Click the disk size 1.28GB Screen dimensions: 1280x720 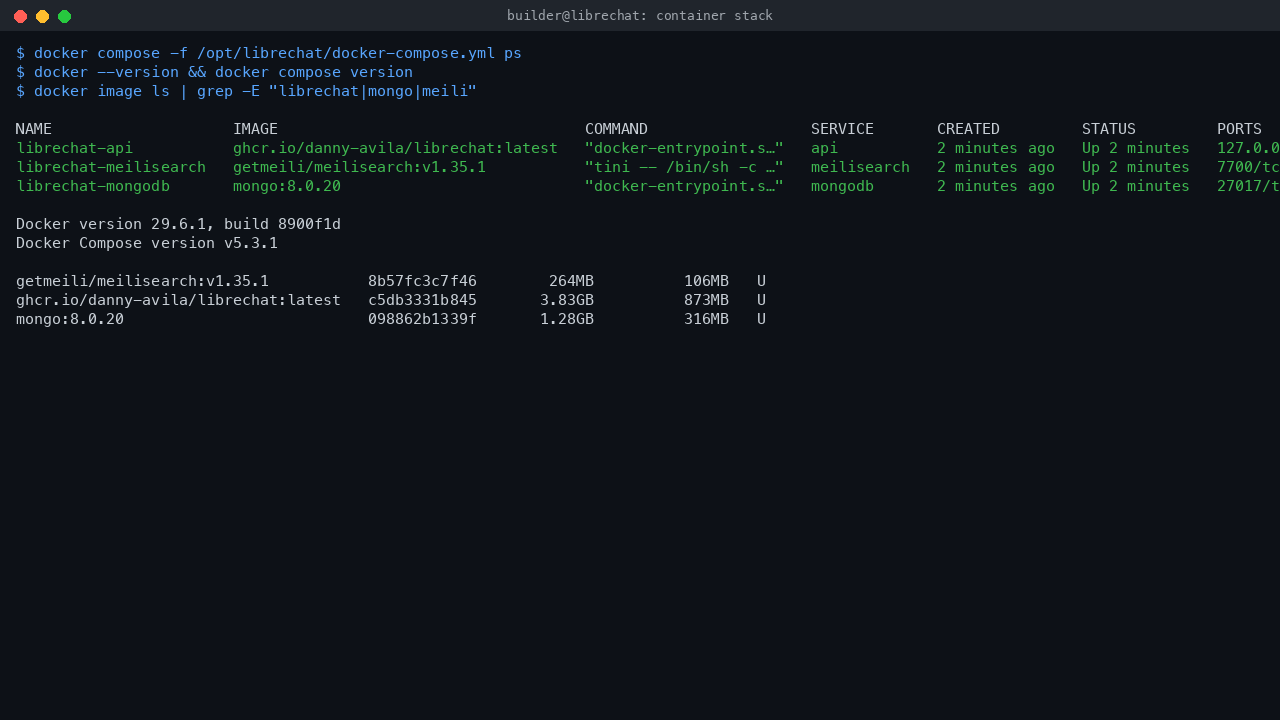(x=567, y=319)
